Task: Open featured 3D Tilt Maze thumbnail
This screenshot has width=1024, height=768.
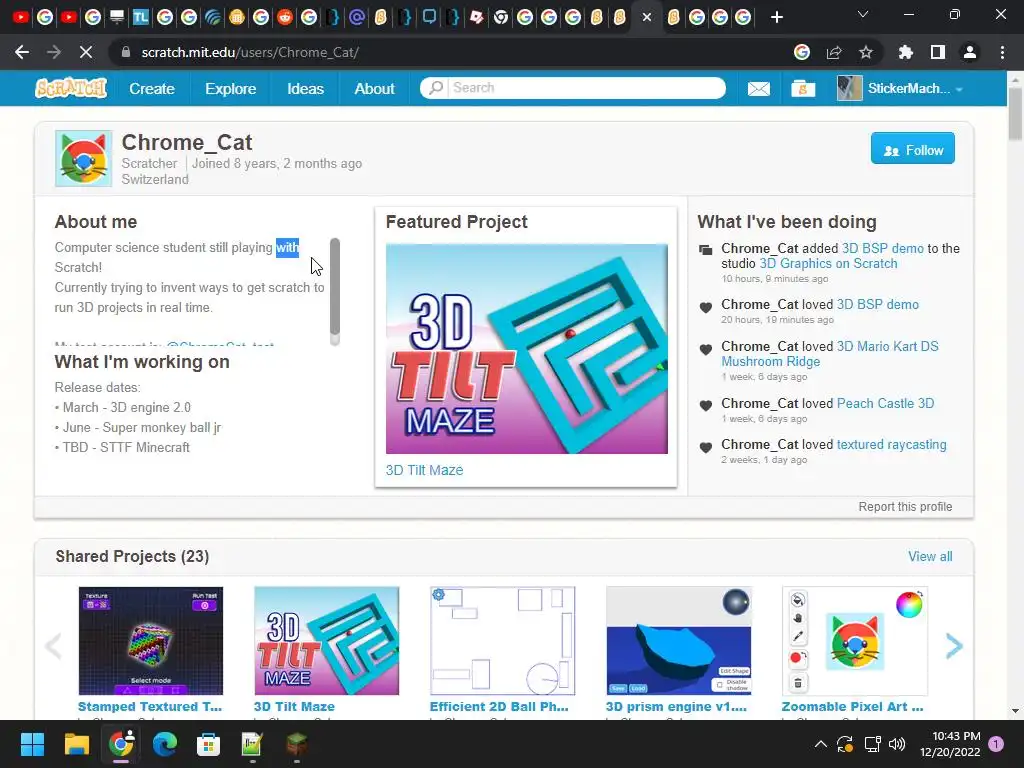Action: click(x=527, y=349)
